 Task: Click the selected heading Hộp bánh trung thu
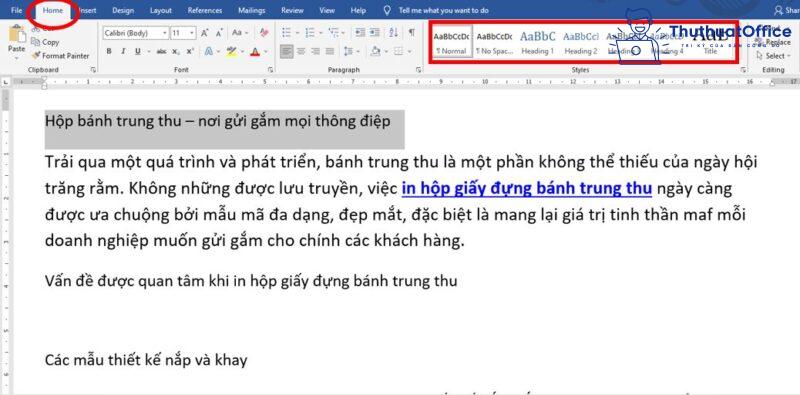click(218, 121)
